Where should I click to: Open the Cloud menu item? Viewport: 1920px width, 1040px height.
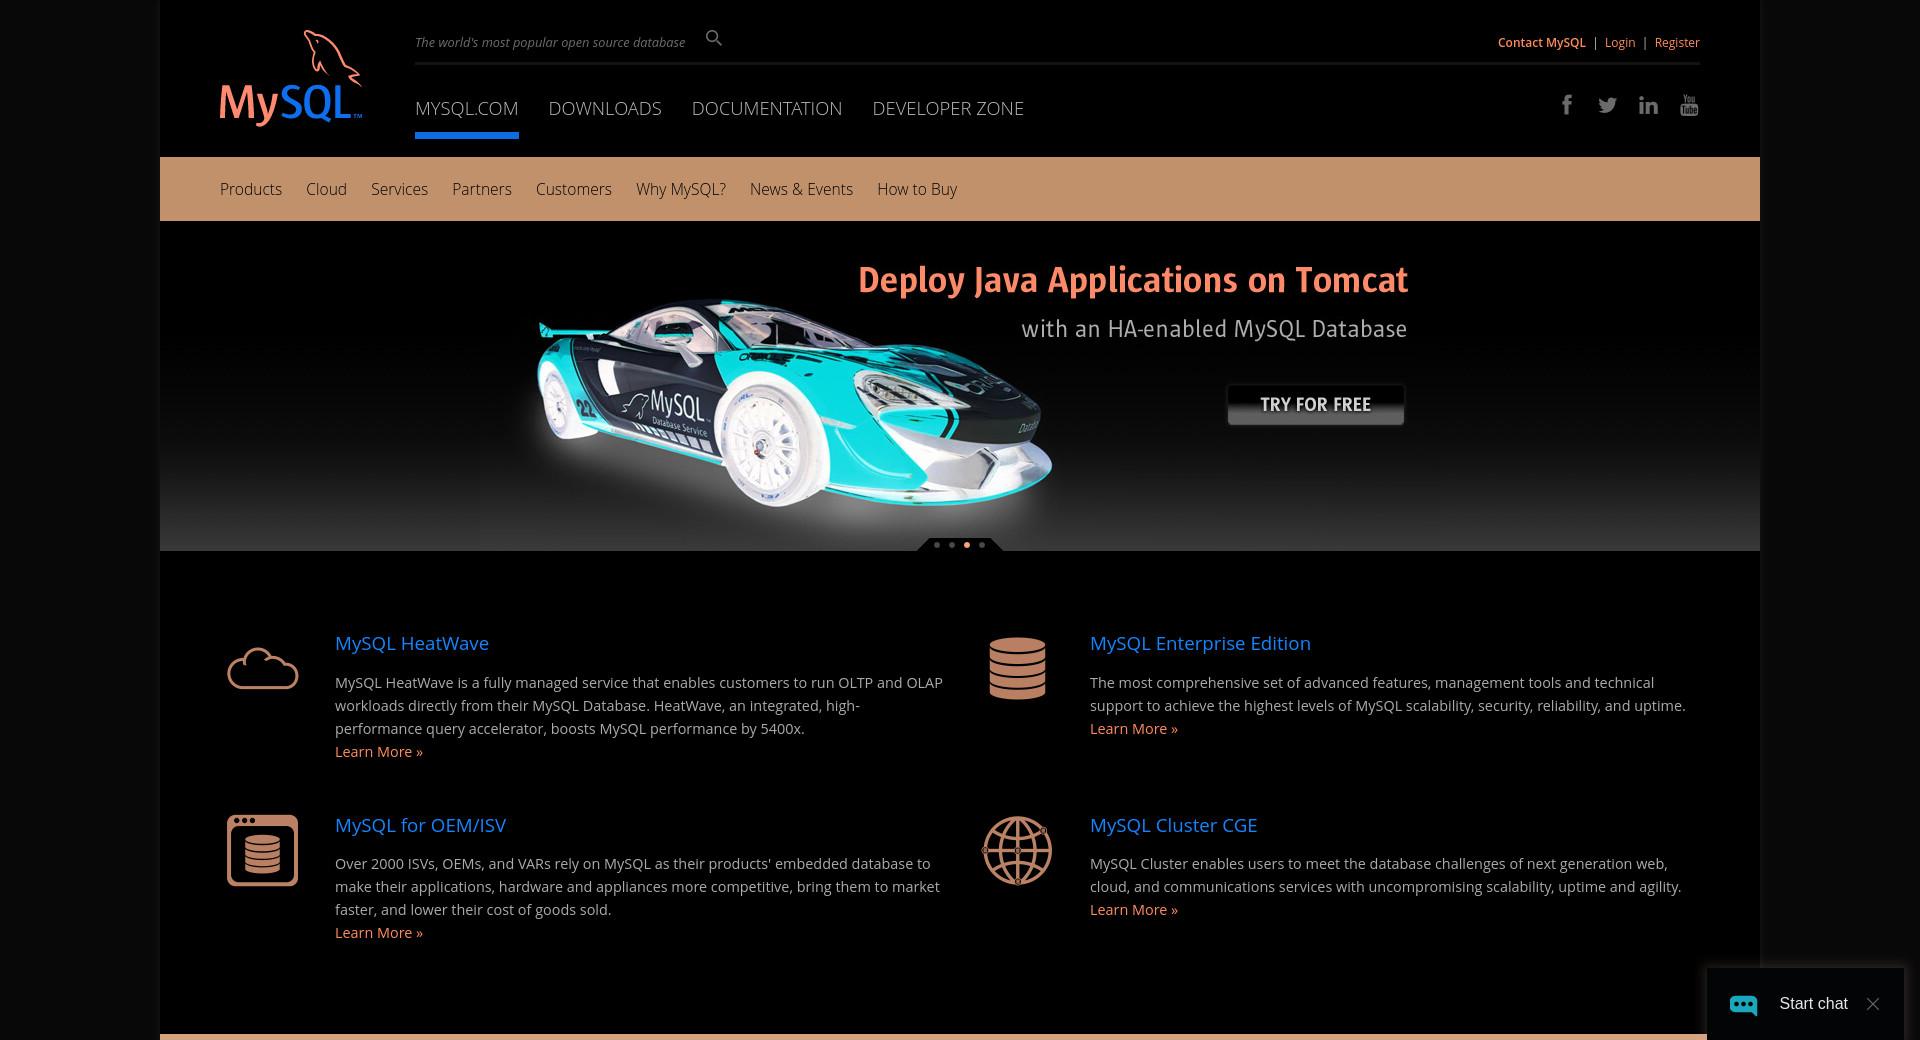(326, 189)
